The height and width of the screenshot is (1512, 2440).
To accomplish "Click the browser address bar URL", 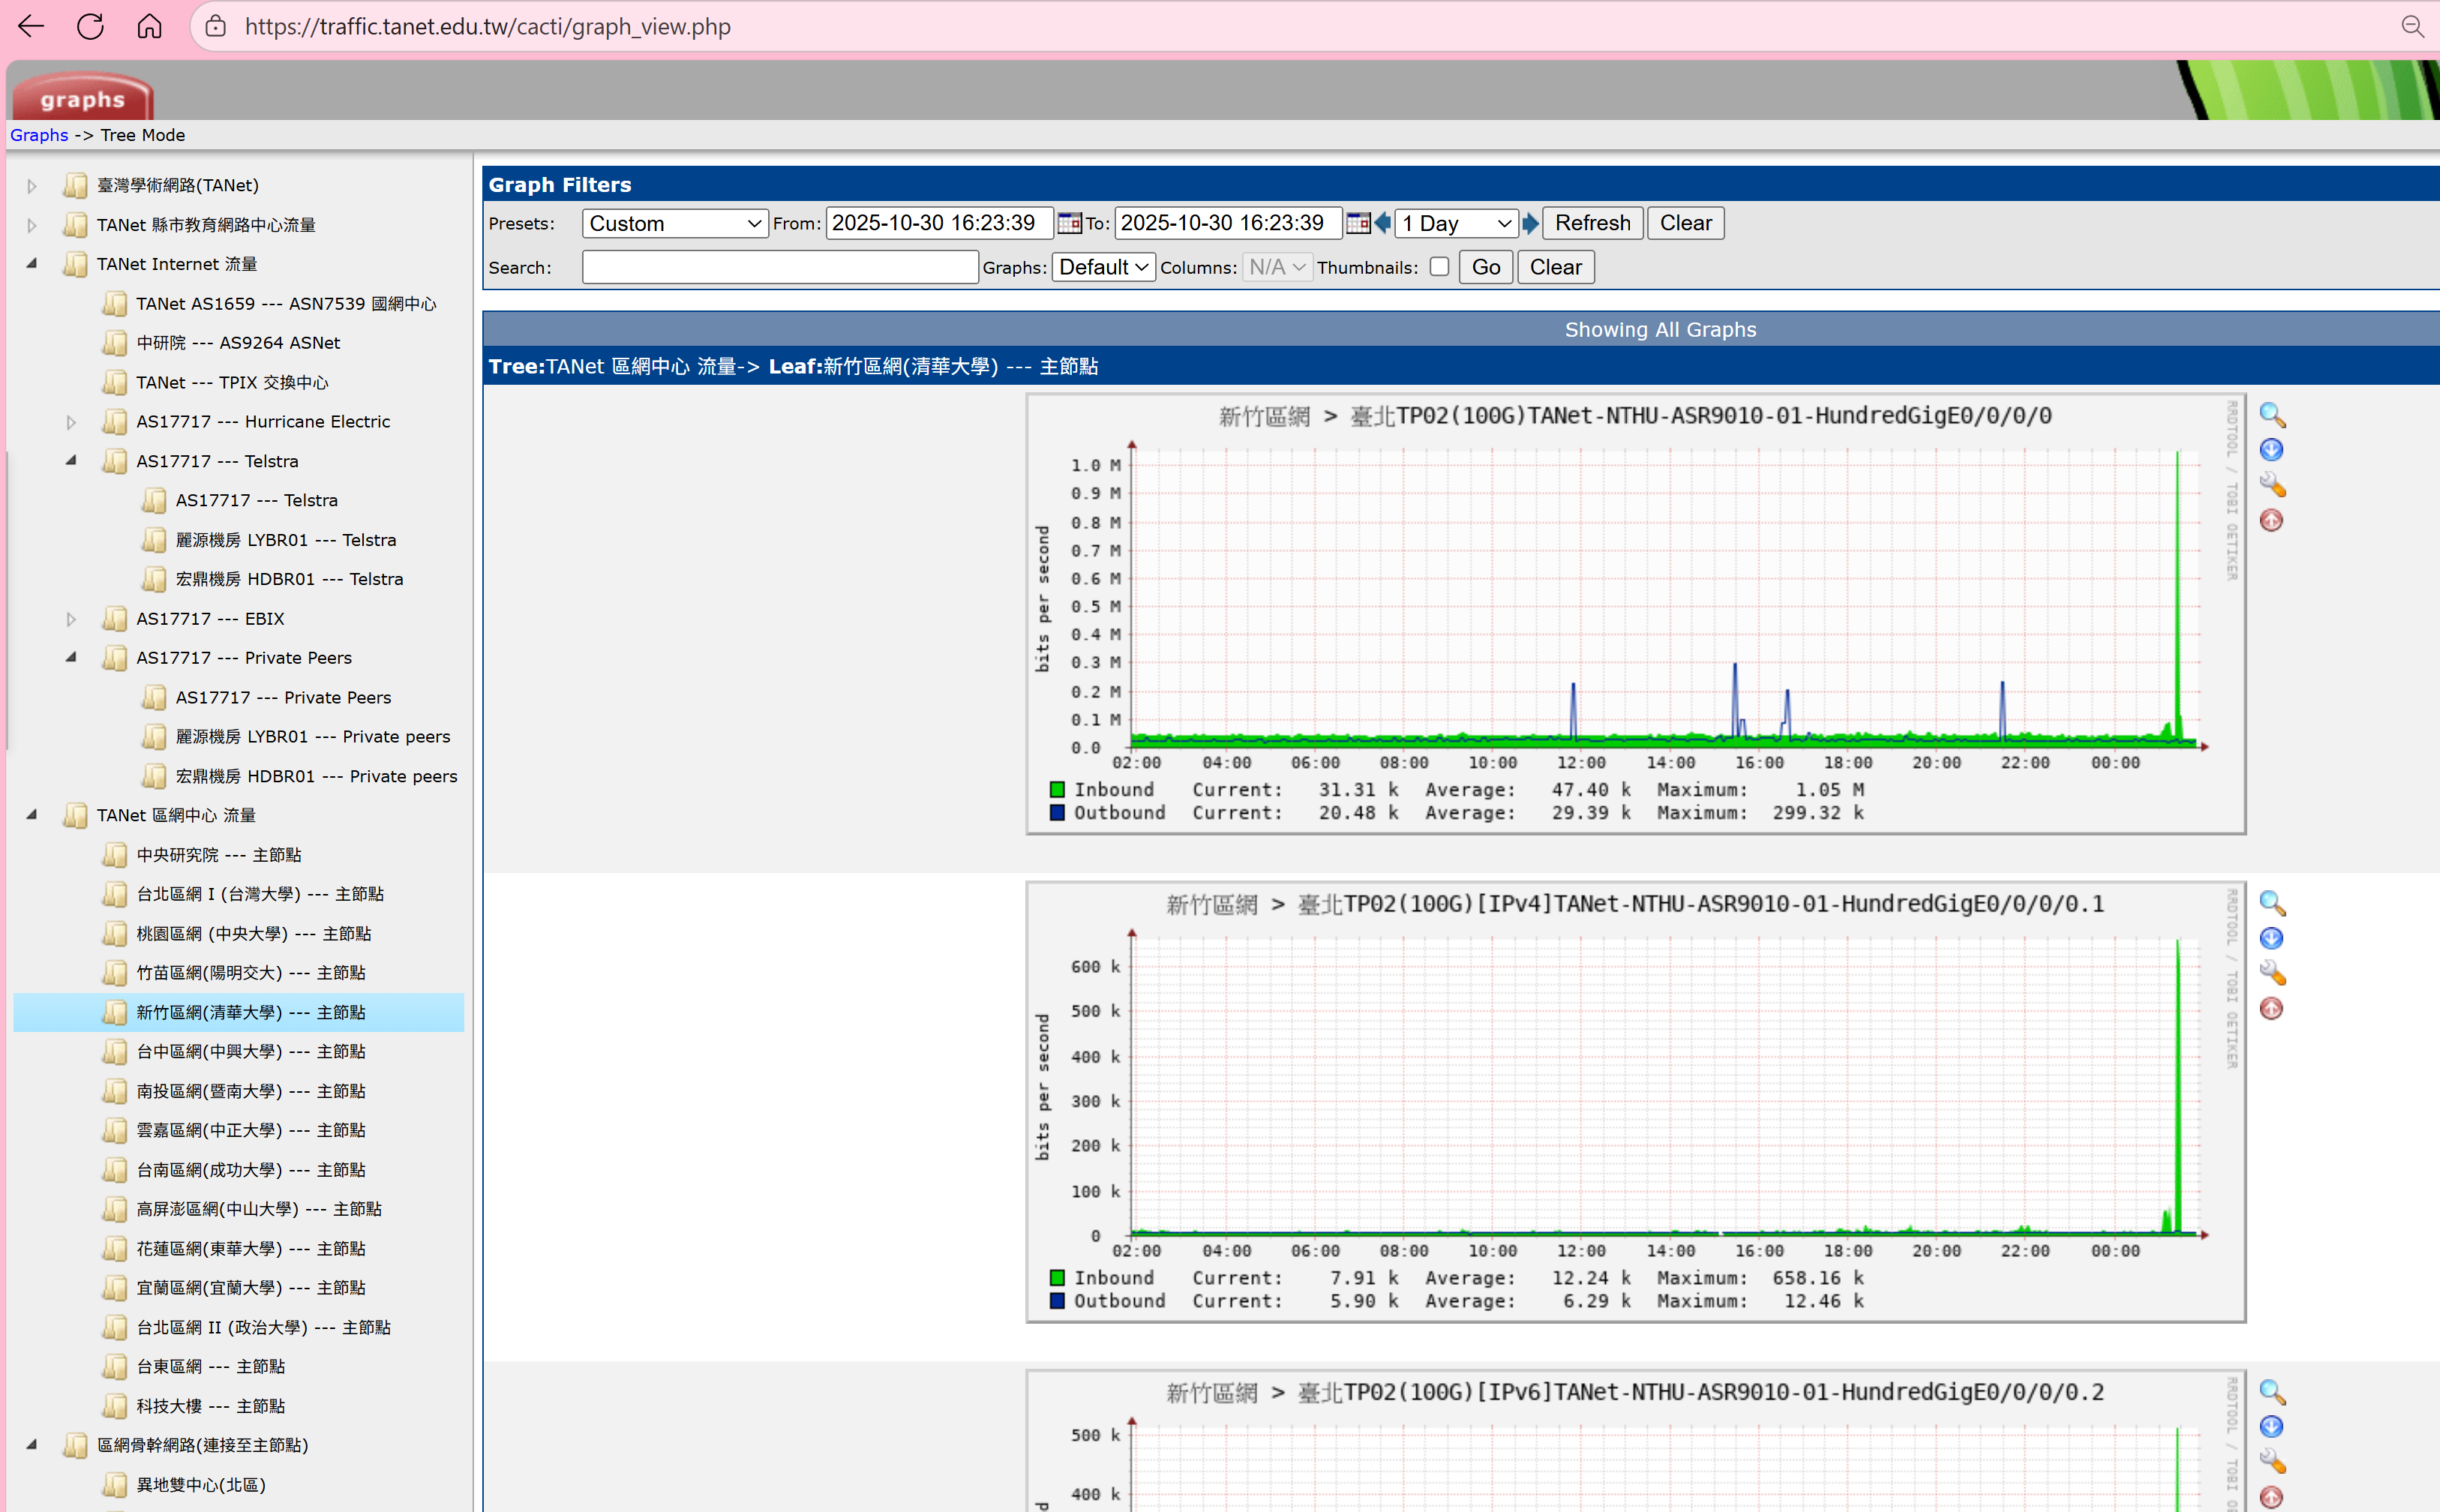I will [488, 26].
